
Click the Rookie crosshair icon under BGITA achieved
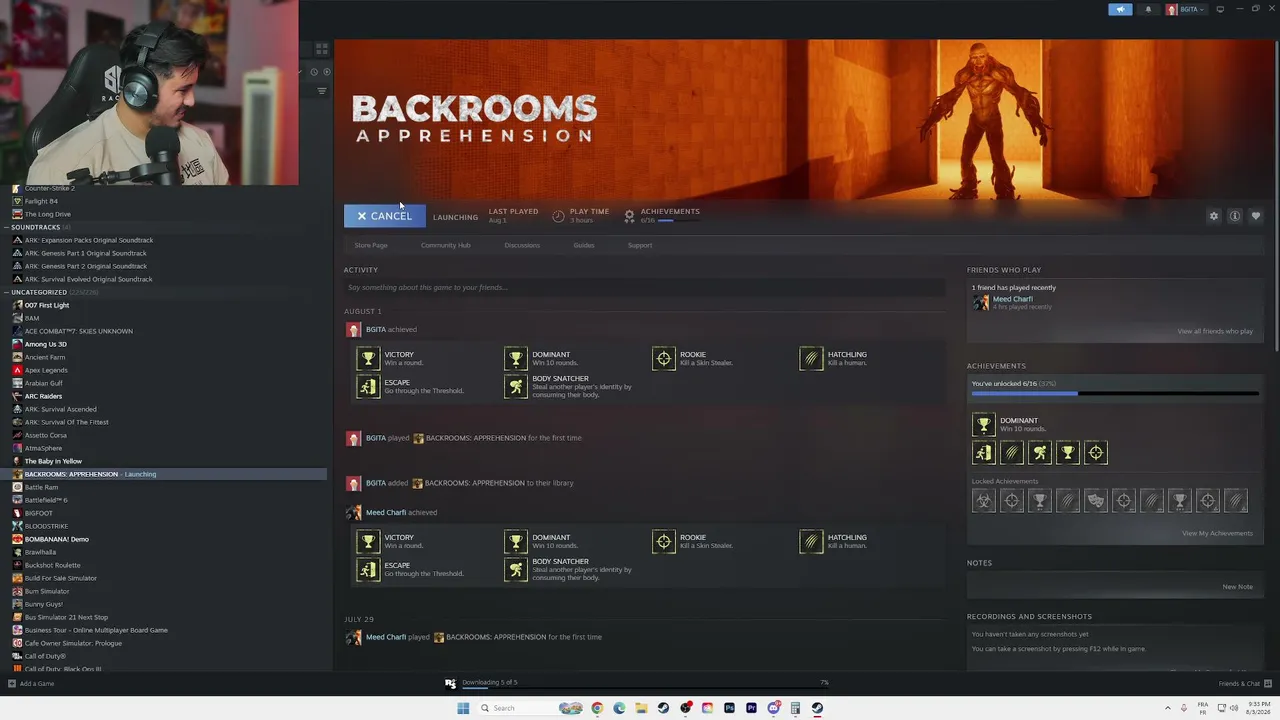click(664, 358)
